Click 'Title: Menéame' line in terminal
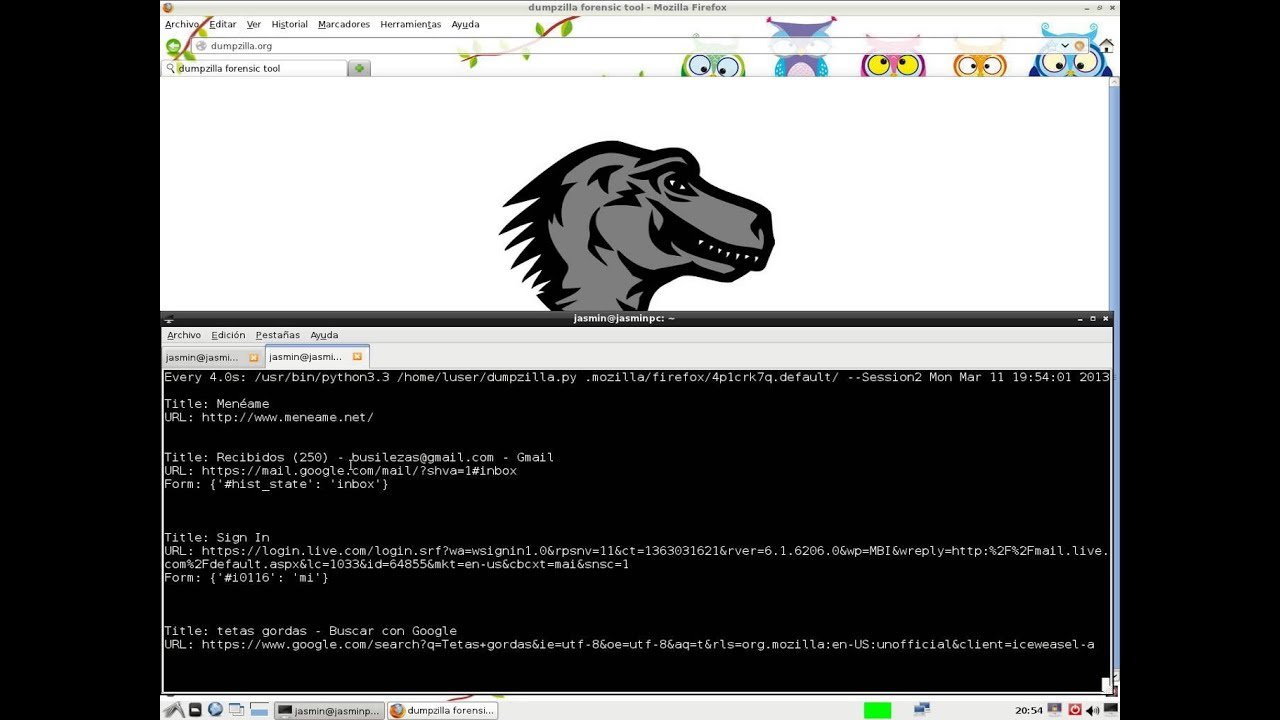Viewport: 1280px width, 720px height. coord(217,404)
